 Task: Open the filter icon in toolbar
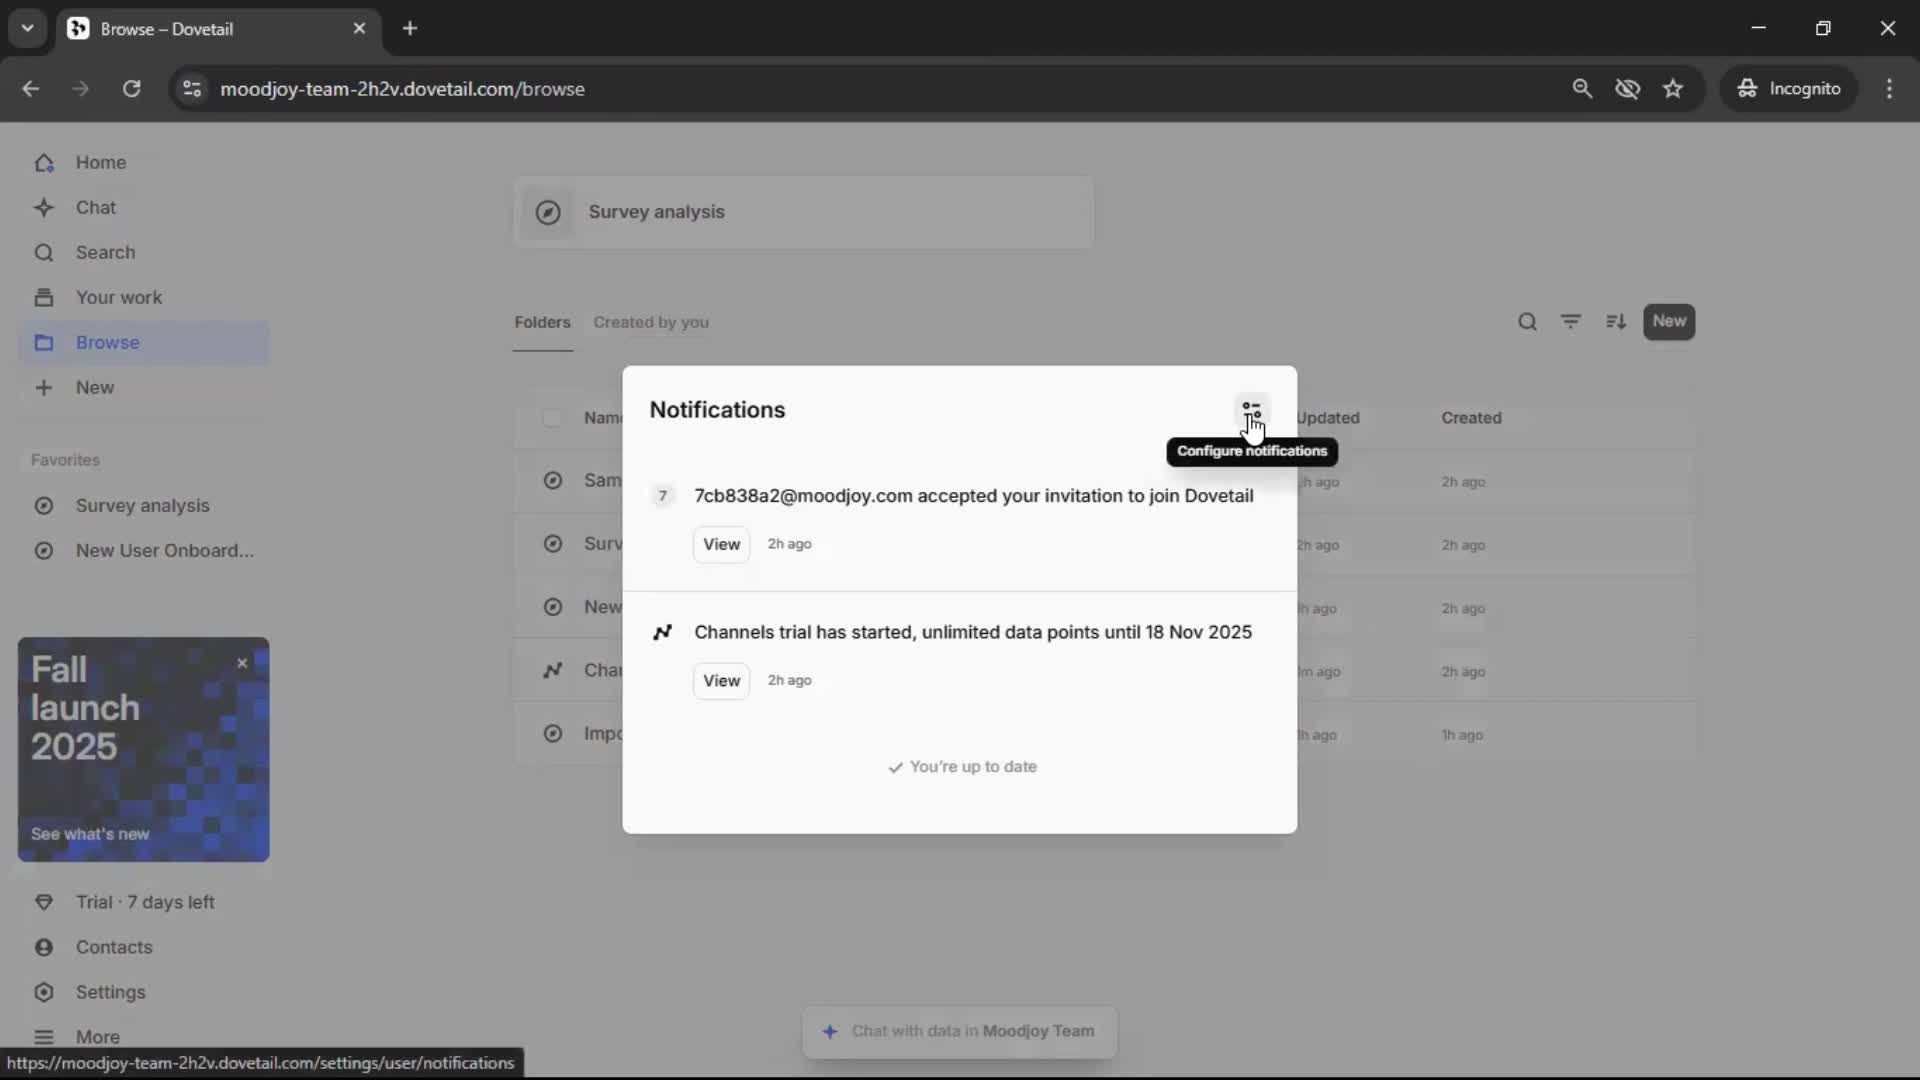(1571, 322)
